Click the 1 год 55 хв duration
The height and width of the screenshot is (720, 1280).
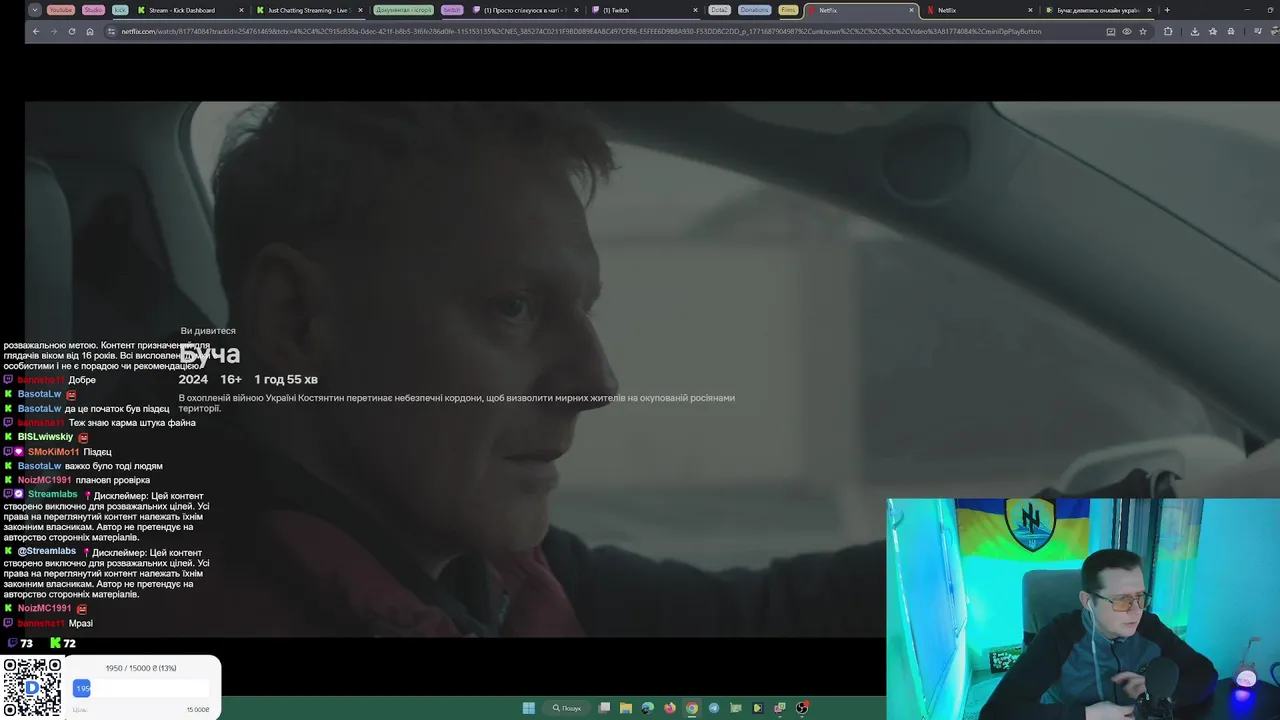click(286, 380)
